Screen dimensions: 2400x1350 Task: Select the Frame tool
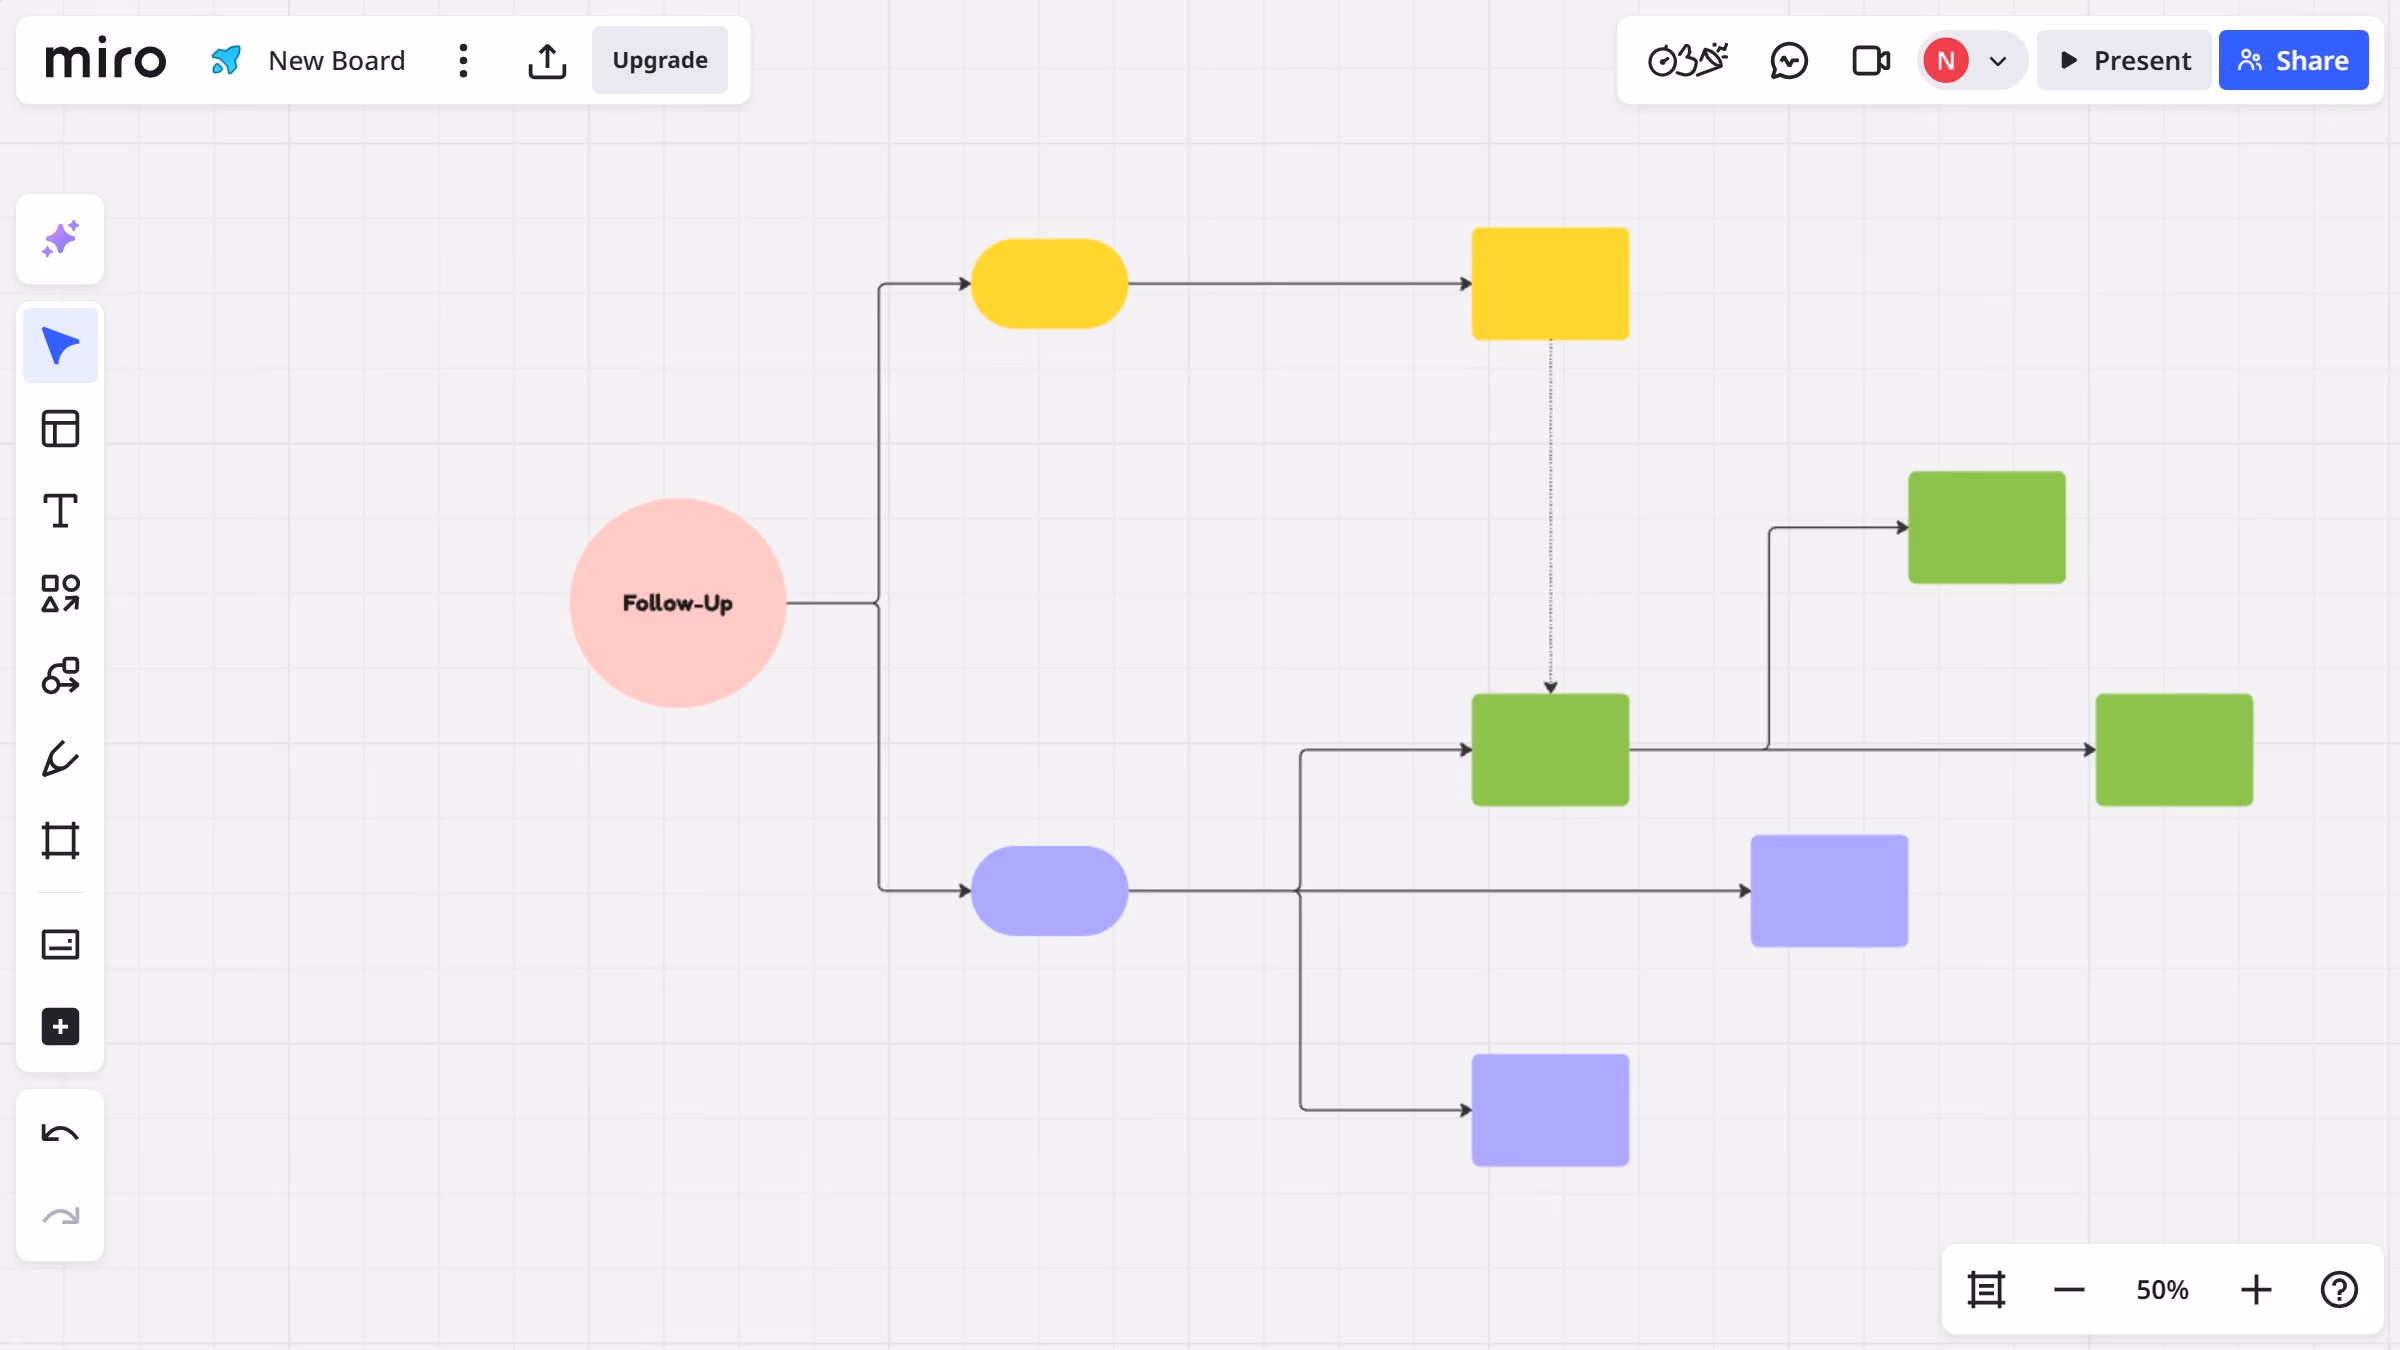[x=60, y=840]
